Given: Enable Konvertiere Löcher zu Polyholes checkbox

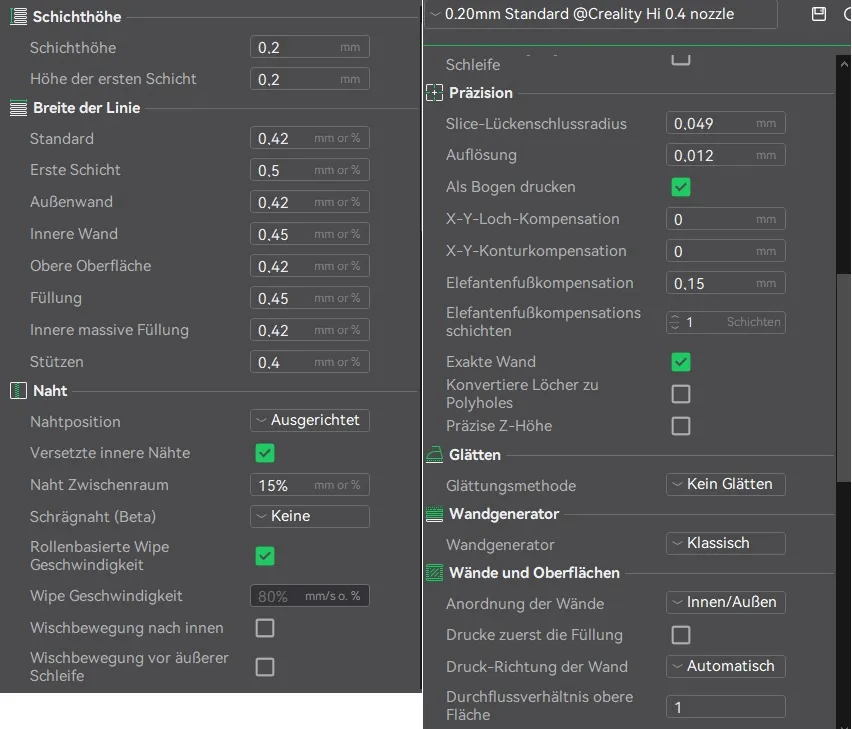Looking at the screenshot, I should click(x=681, y=394).
